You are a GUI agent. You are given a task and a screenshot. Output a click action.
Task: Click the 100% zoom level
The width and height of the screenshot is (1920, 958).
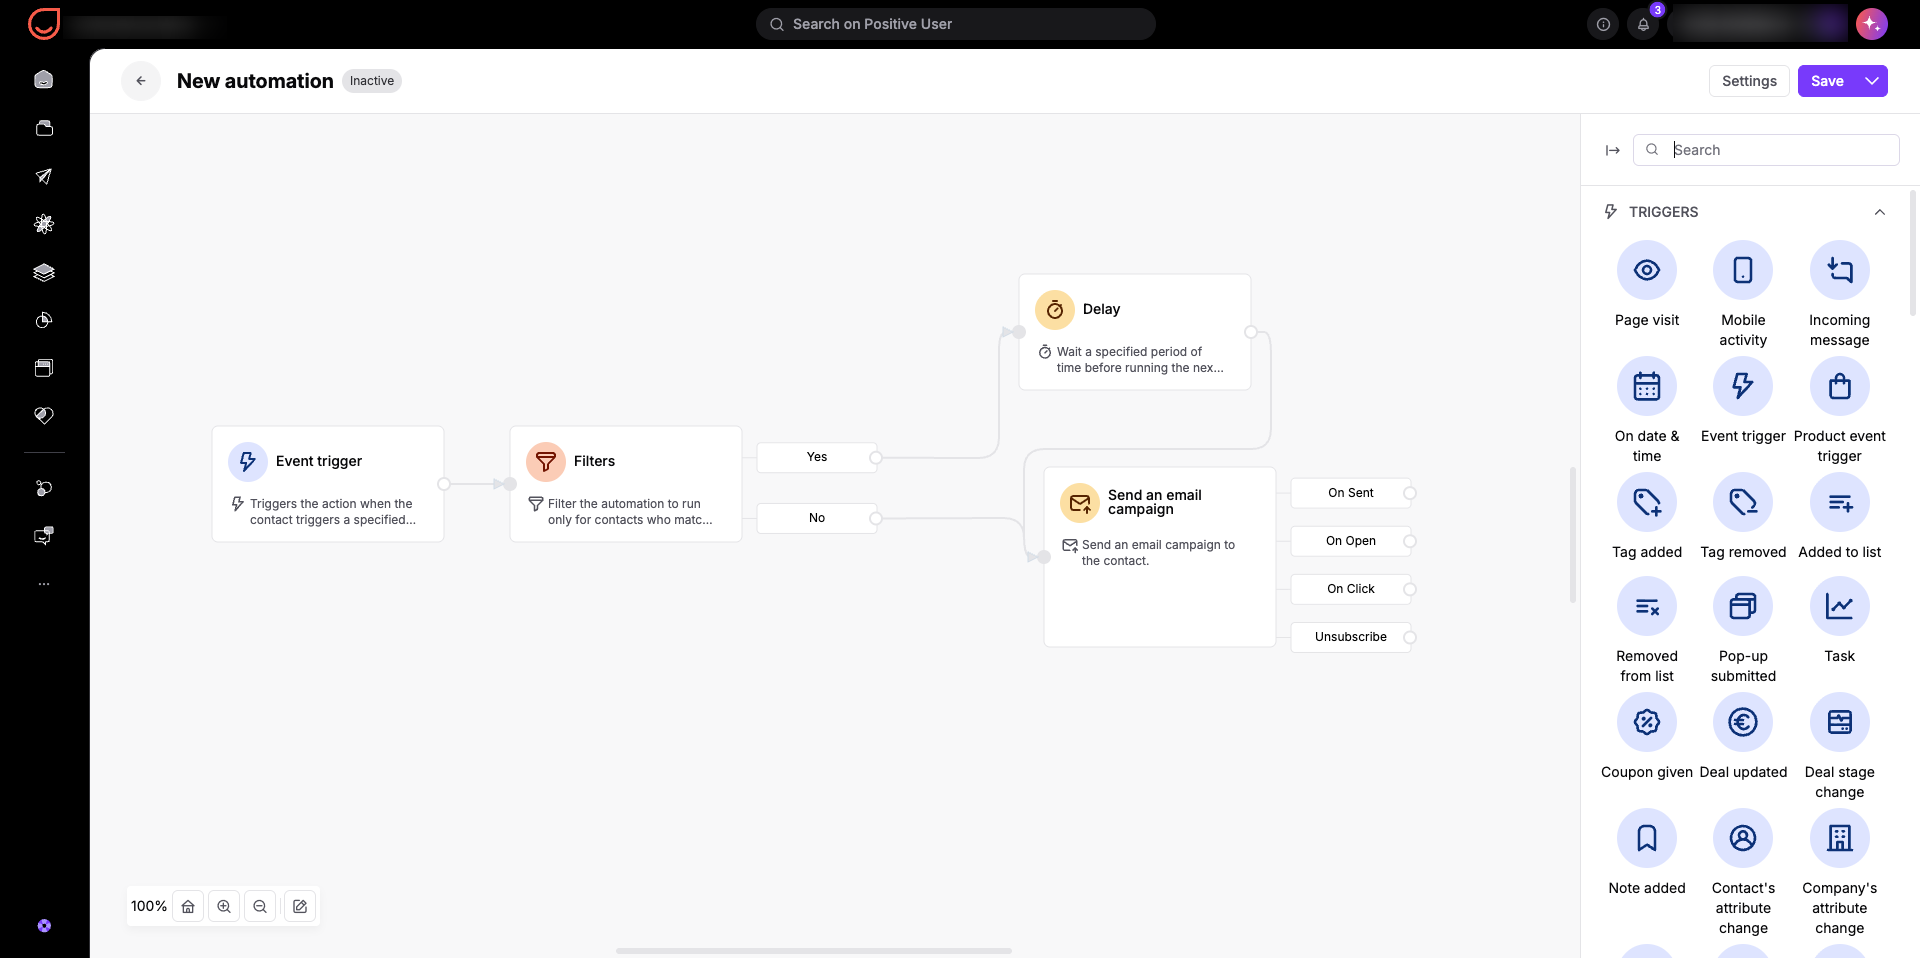(x=149, y=906)
